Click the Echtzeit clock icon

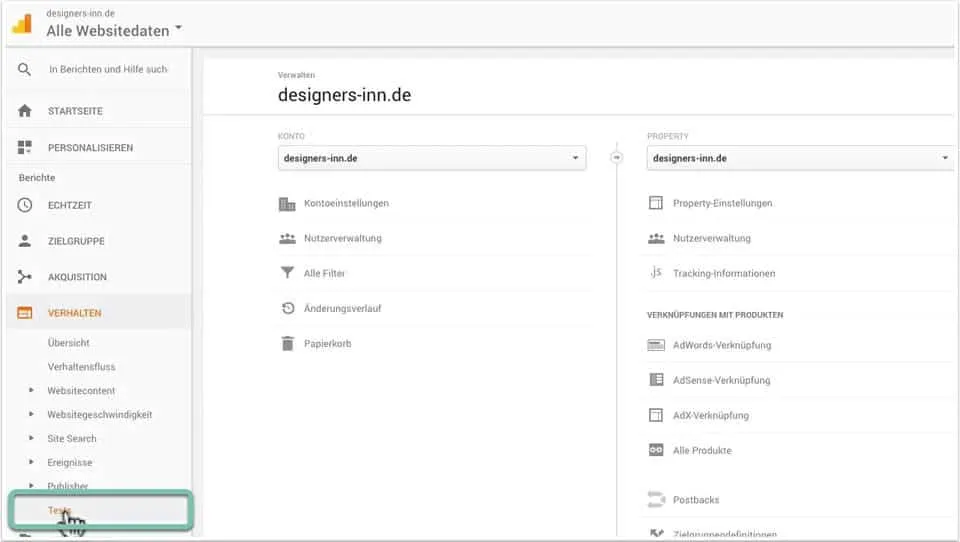coord(25,205)
